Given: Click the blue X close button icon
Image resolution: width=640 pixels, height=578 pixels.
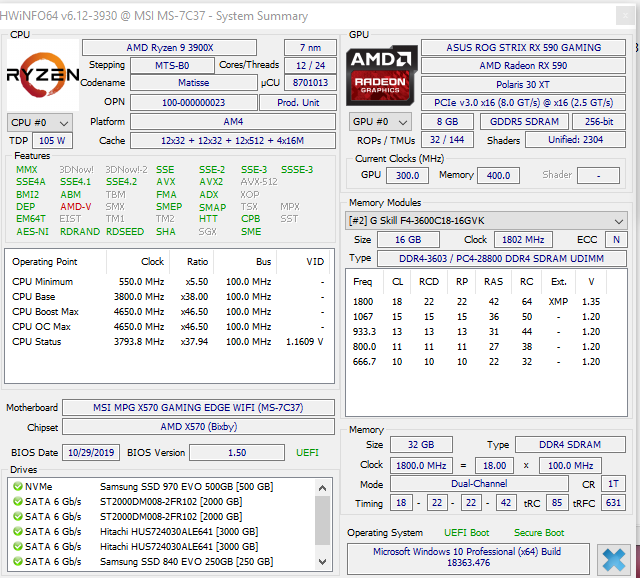Looking at the screenshot, I should [x=613, y=560].
